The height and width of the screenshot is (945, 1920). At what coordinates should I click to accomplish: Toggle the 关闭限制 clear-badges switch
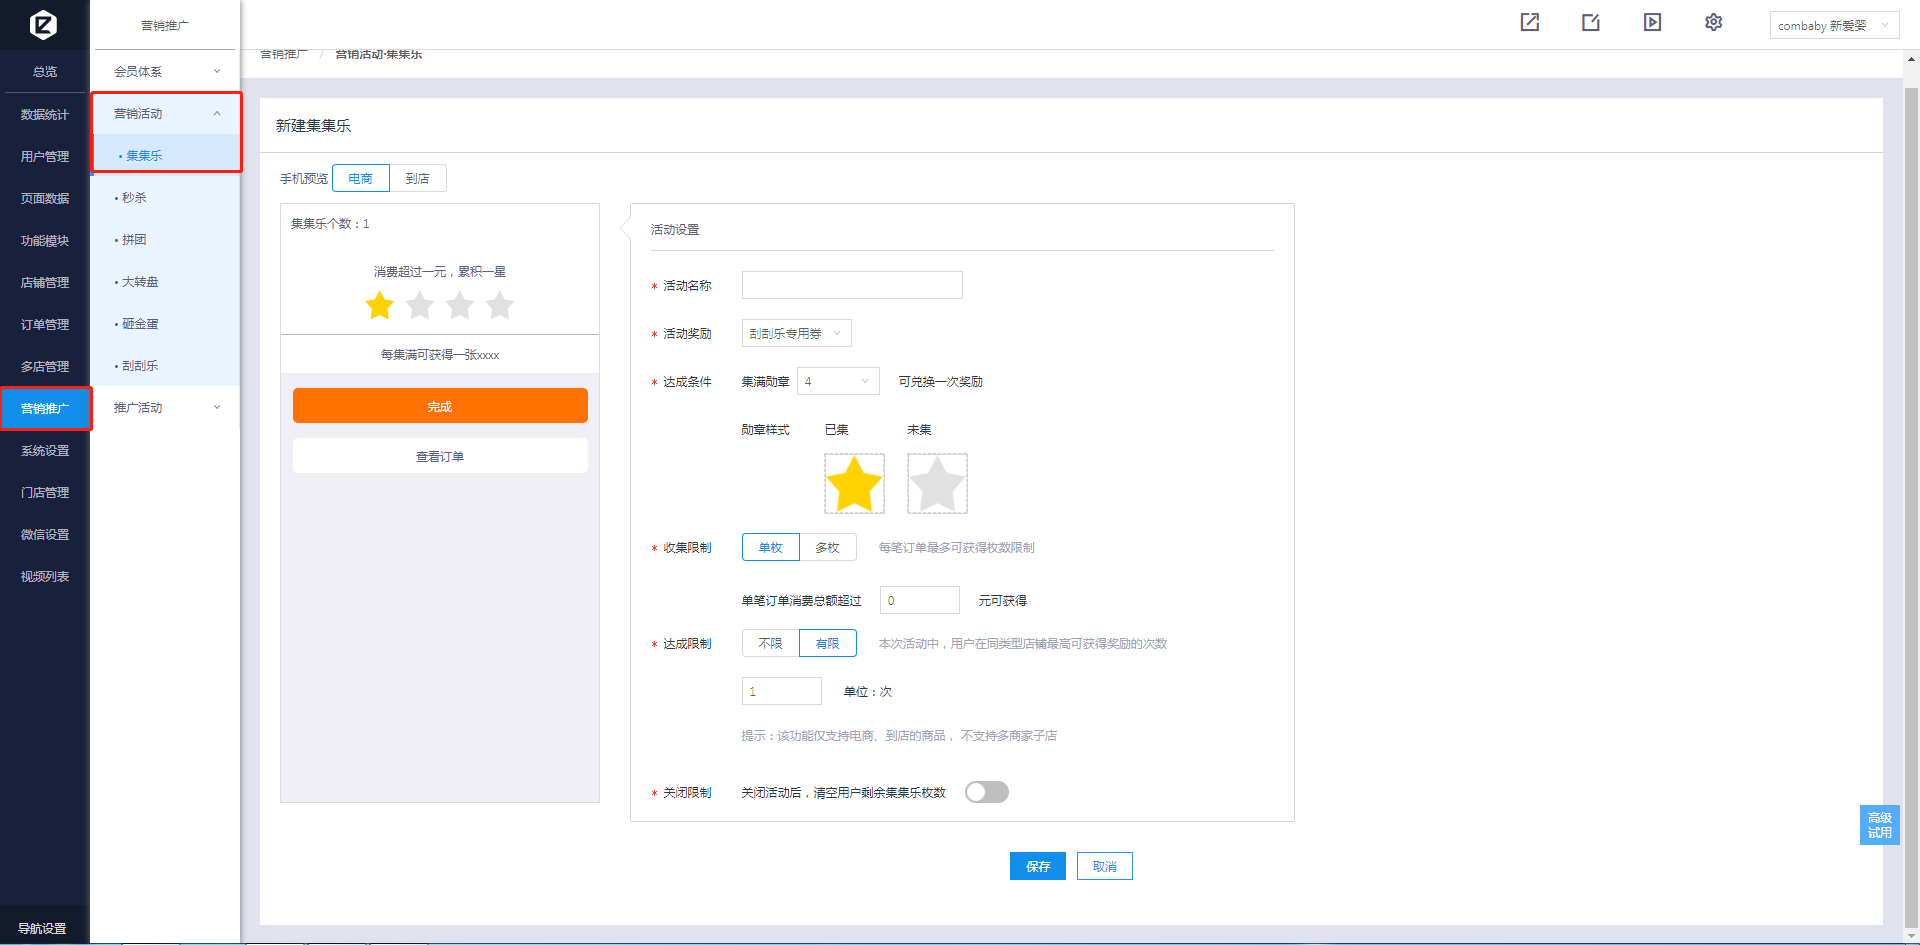coord(986,792)
